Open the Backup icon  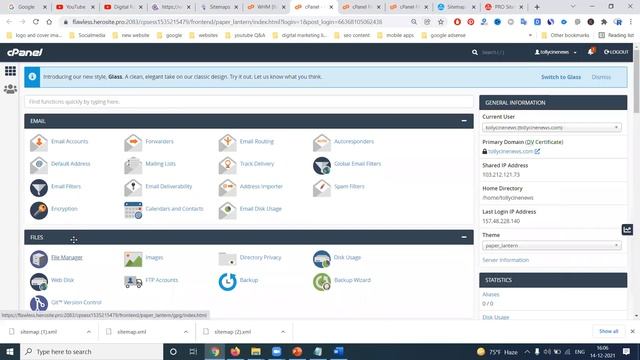(x=227, y=281)
